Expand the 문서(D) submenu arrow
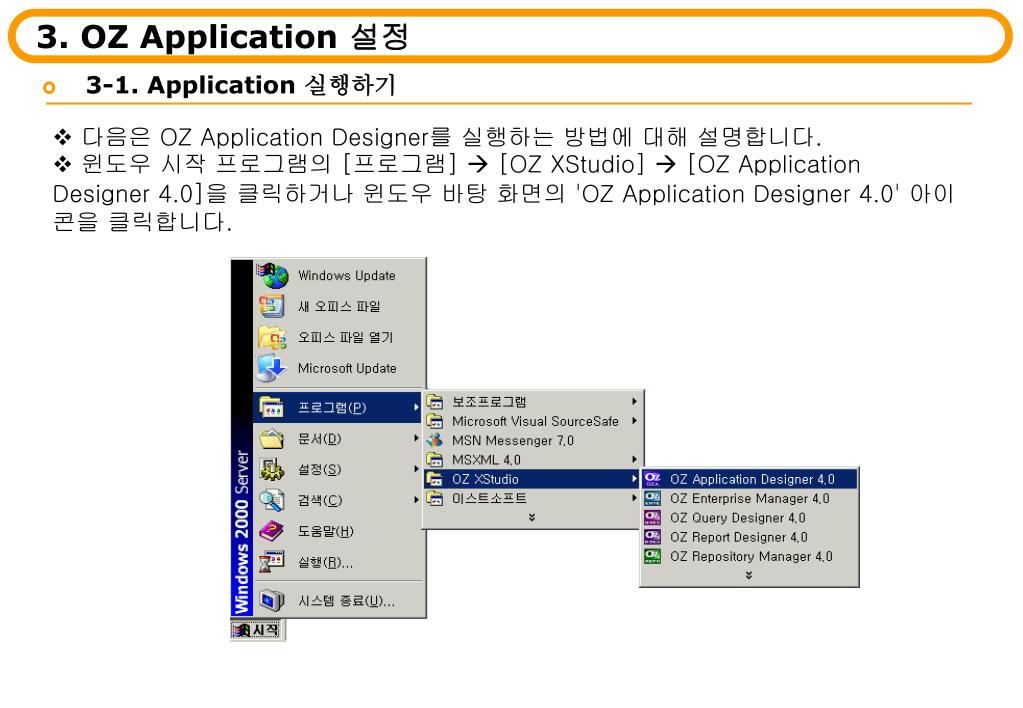Viewport: 1023px width, 708px height. click(x=416, y=438)
